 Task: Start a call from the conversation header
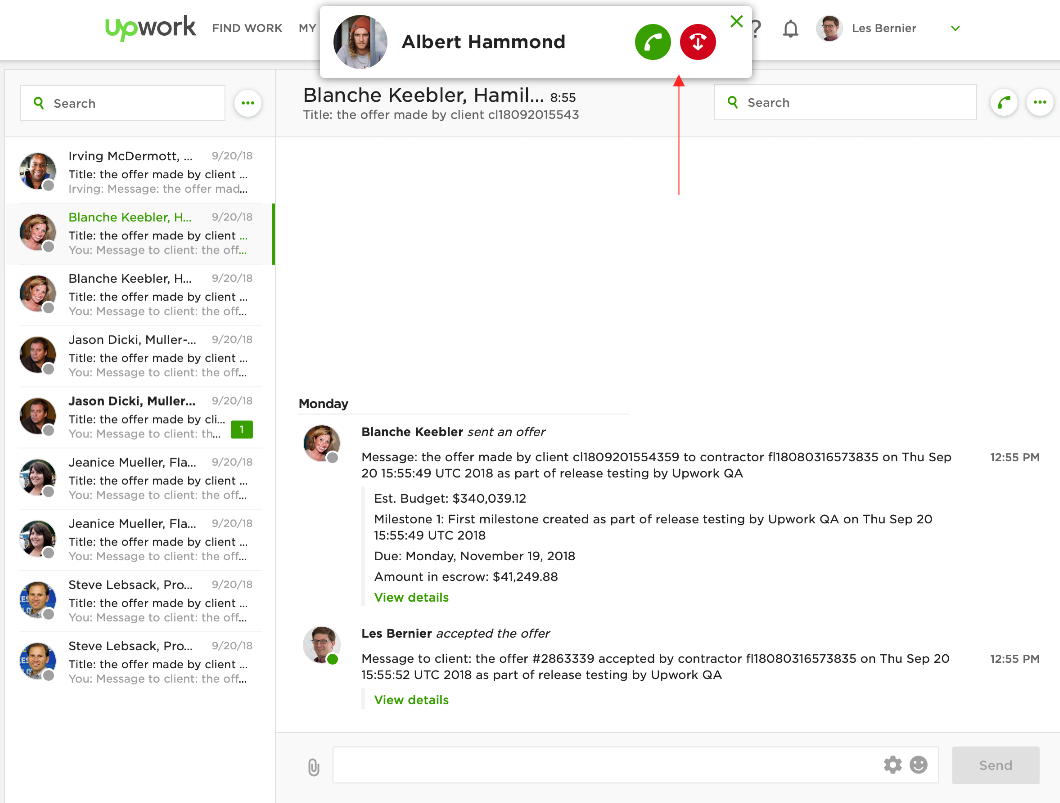point(1004,102)
